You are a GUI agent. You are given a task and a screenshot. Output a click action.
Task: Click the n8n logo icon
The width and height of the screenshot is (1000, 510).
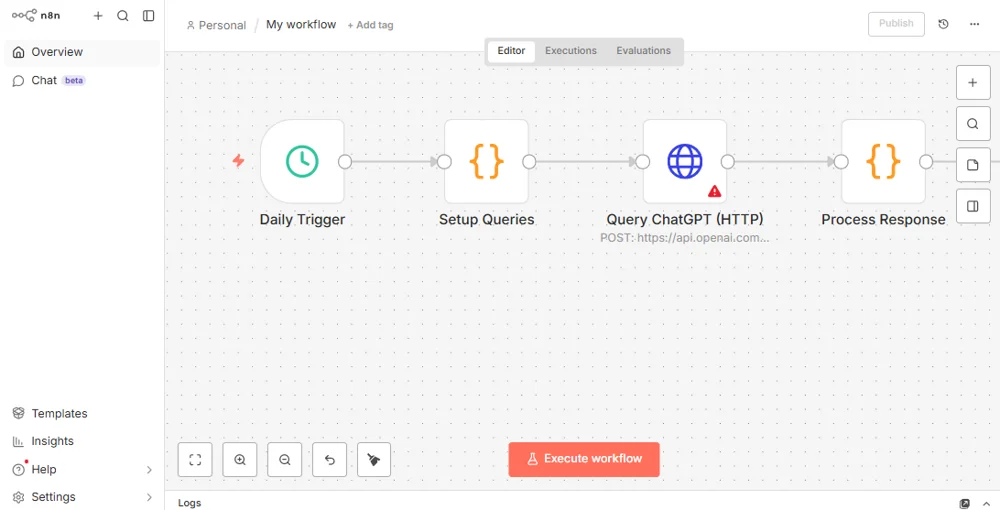click(24, 16)
